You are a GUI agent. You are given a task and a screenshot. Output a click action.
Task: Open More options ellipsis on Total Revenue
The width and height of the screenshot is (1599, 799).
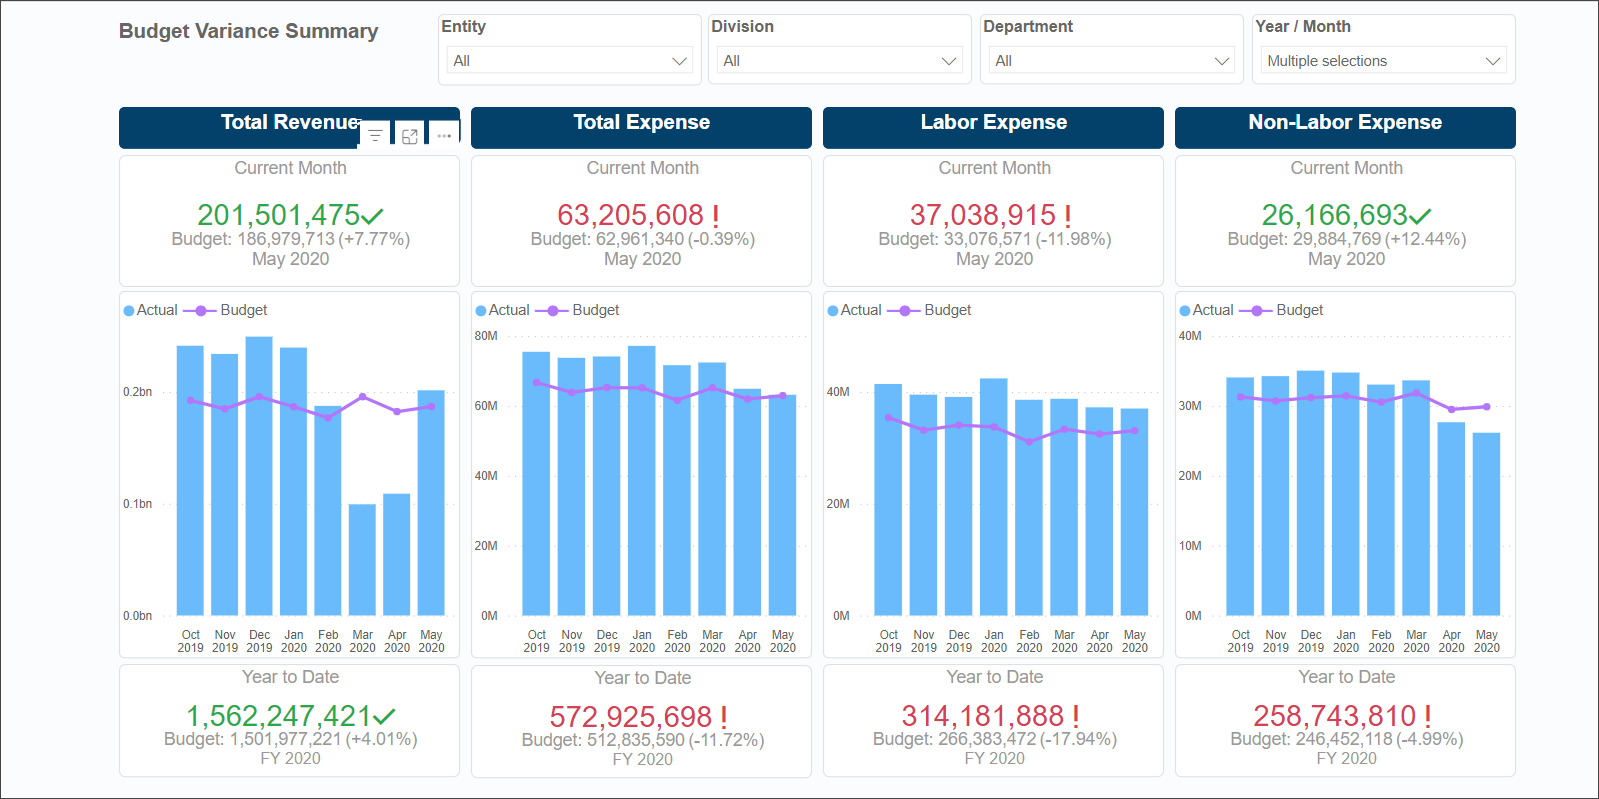click(x=444, y=136)
